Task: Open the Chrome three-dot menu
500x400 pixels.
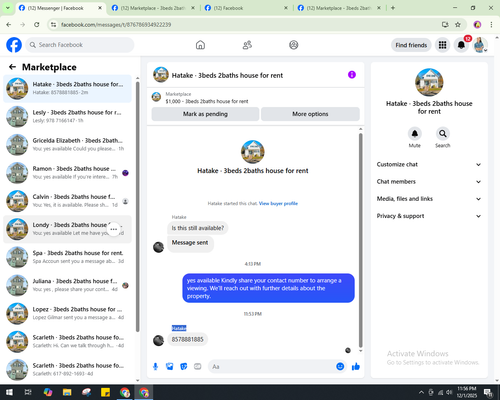Action: click(491, 24)
